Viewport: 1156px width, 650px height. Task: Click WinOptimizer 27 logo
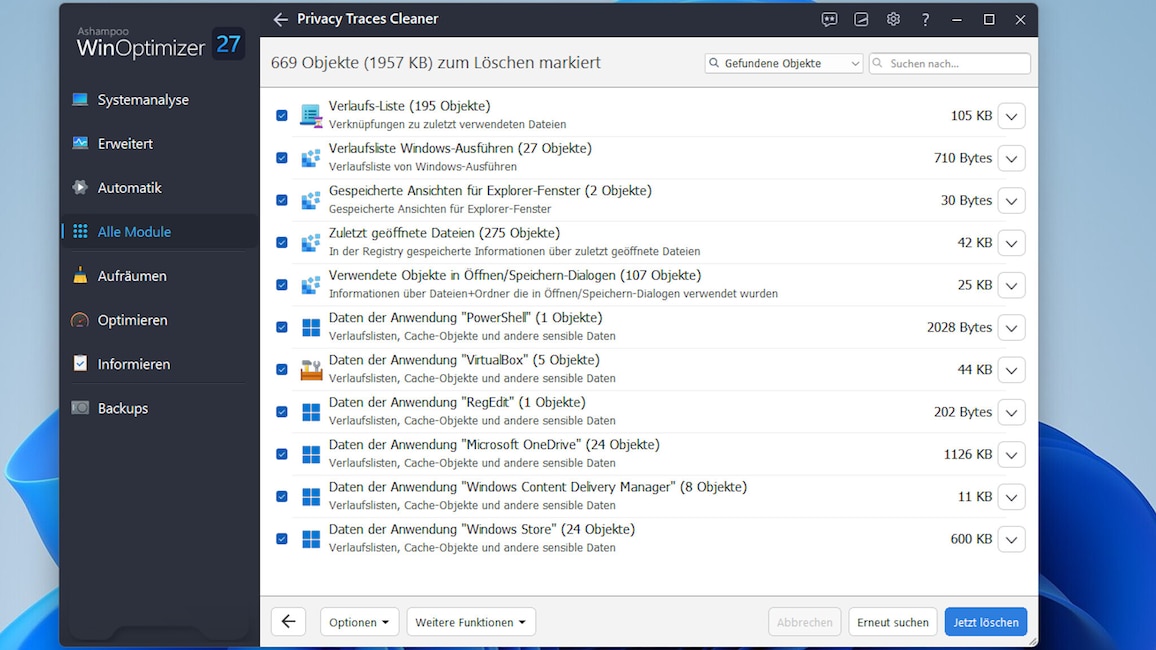(159, 43)
